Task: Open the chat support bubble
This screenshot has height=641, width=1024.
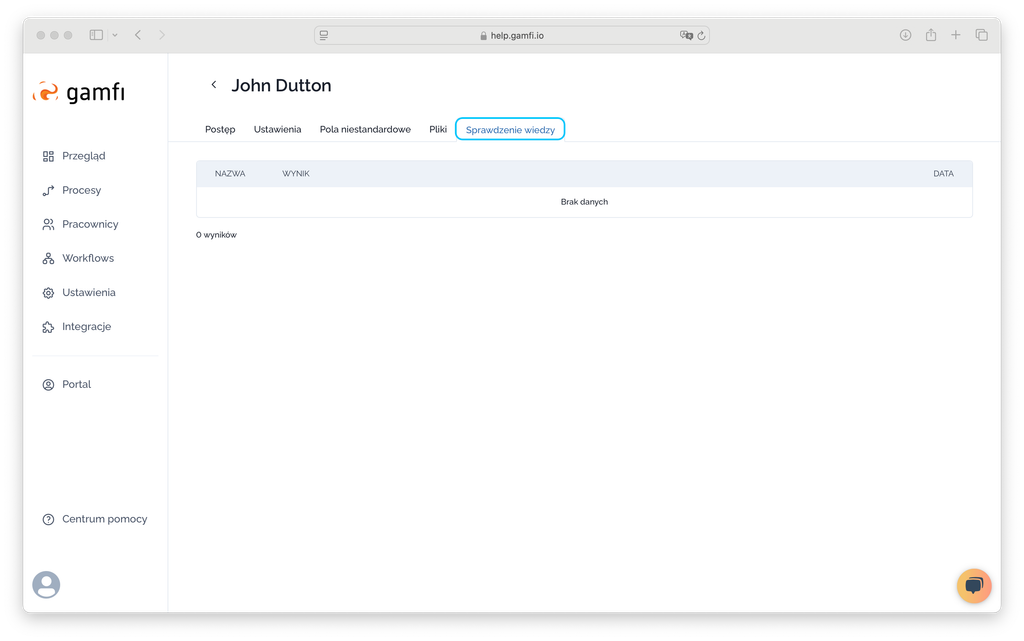Action: pyautogui.click(x=974, y=585)
